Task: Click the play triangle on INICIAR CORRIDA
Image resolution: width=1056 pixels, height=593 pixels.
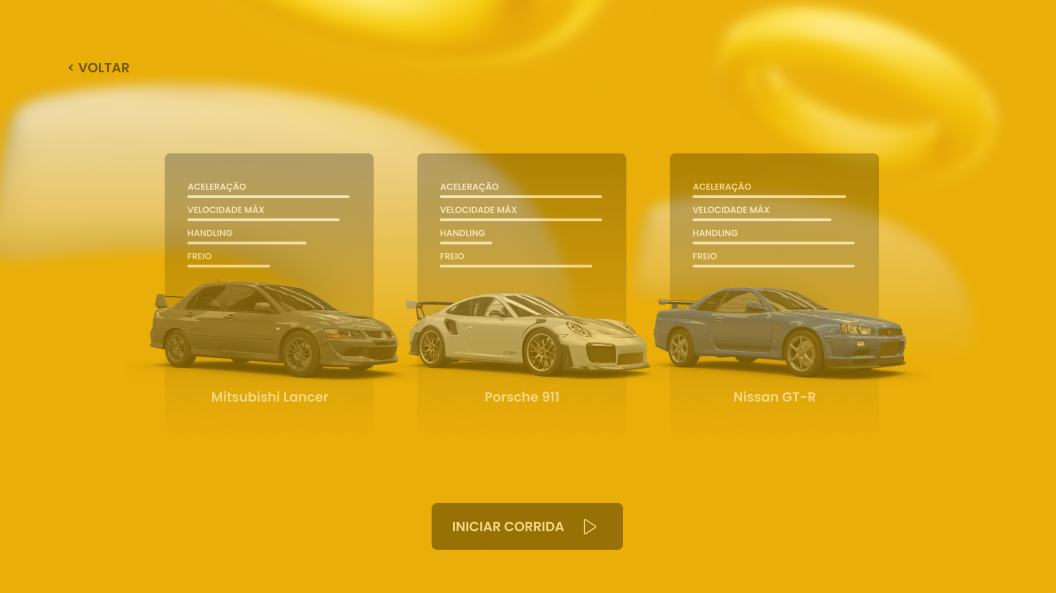Action: coord(590,526)
